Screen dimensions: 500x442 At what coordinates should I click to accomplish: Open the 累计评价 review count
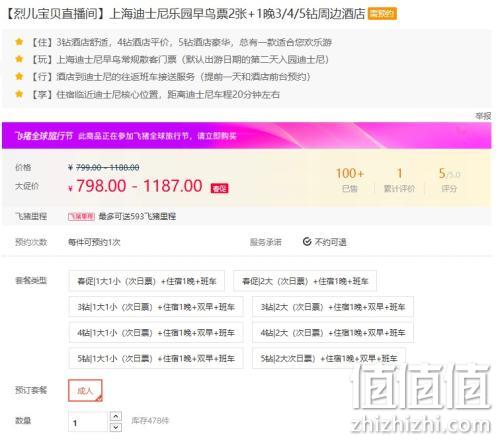click(x=399, y=180)
